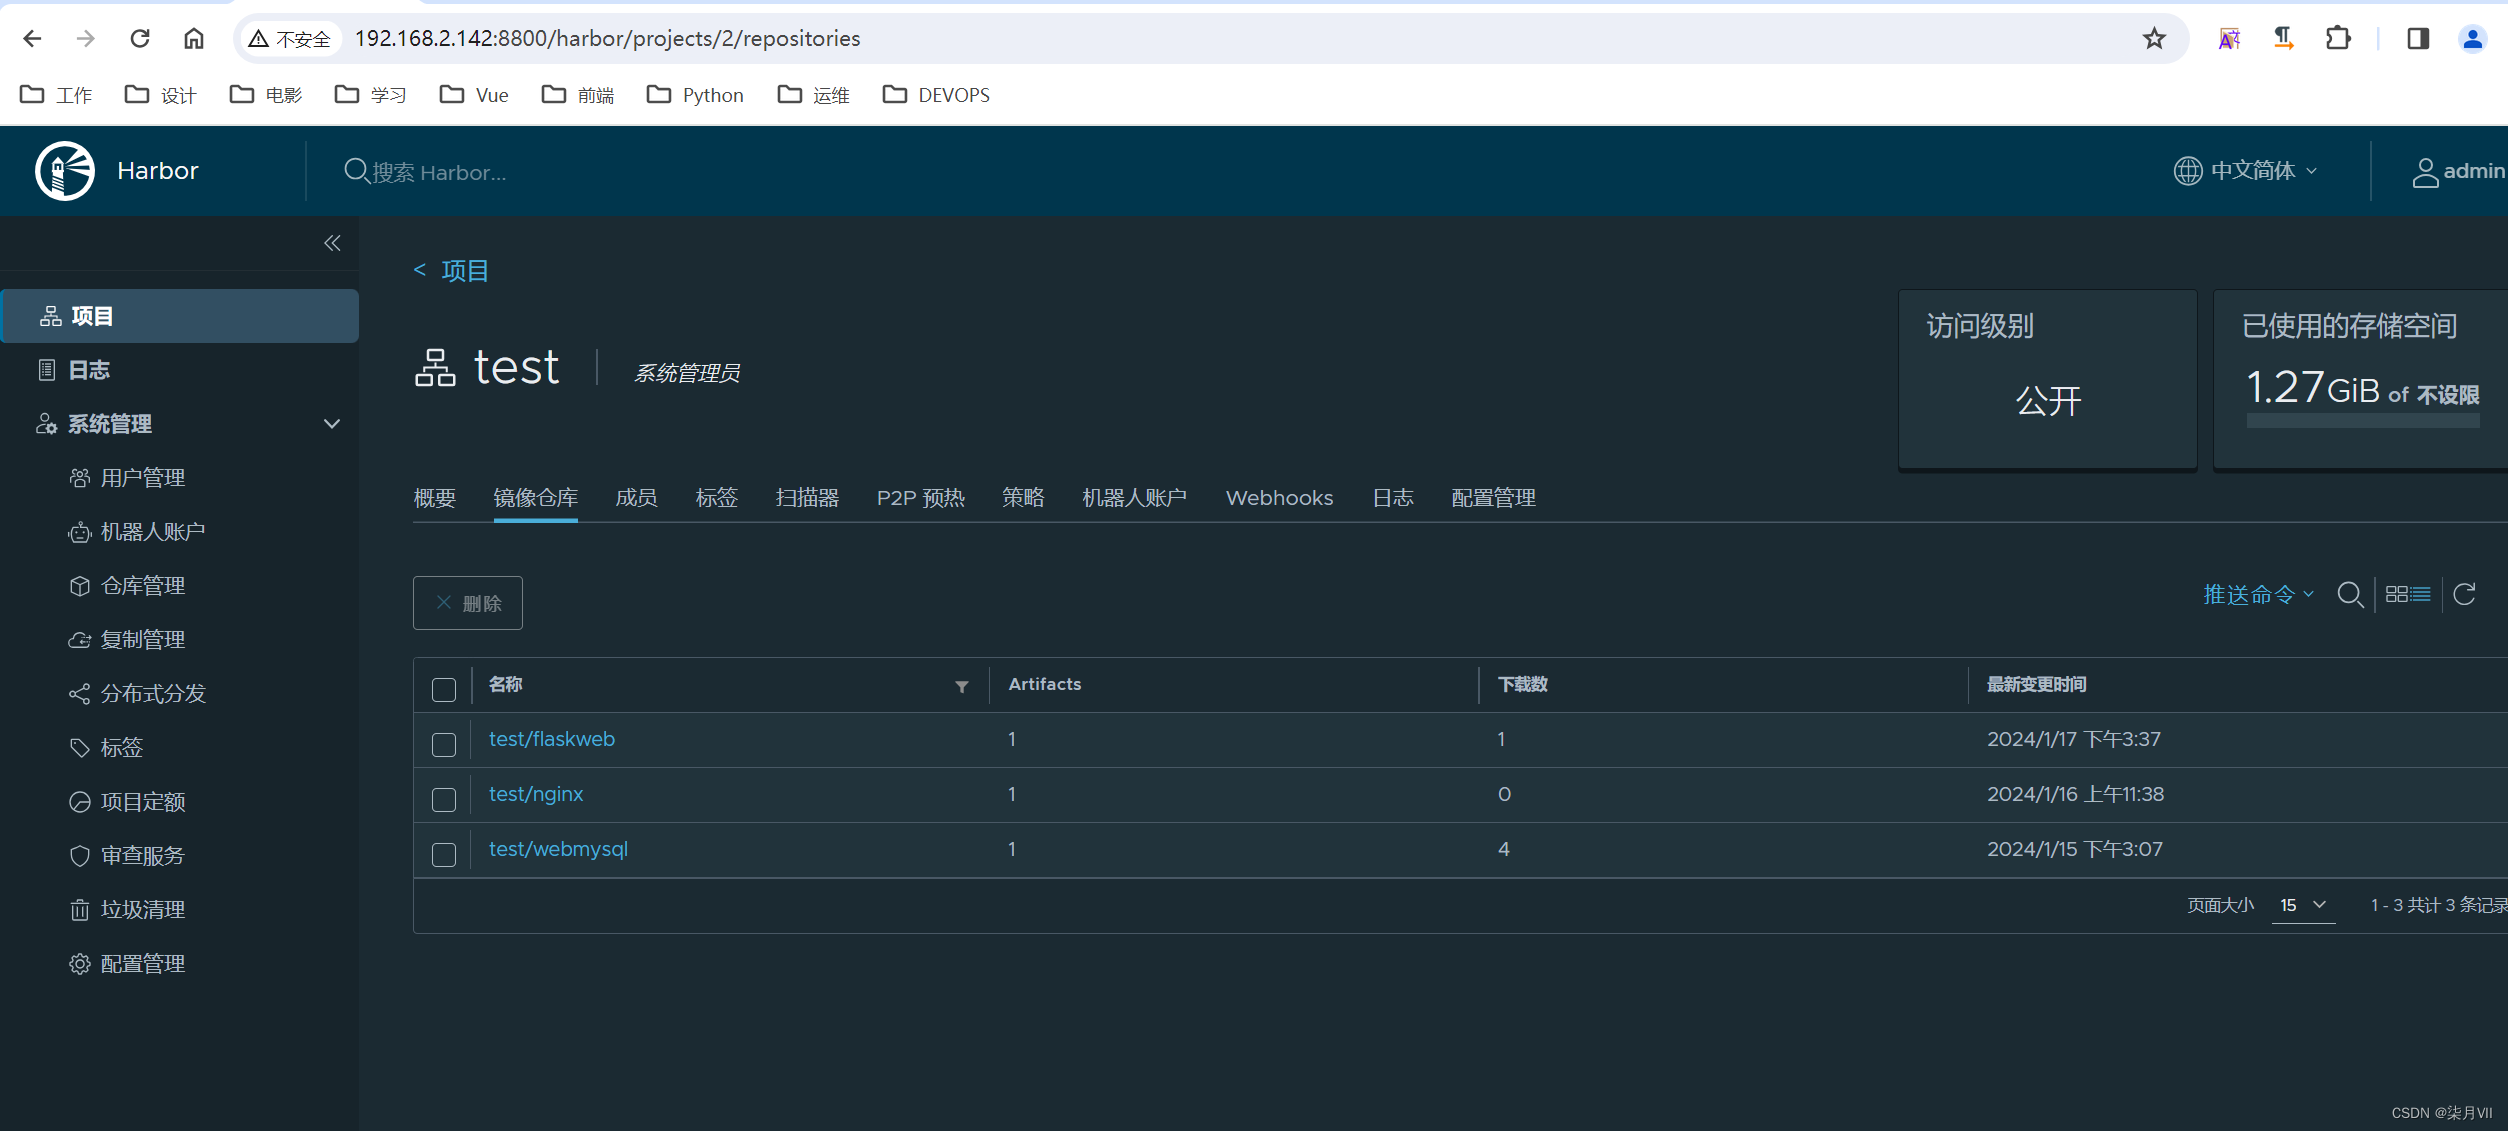This screenshot has height=1131, width=2508.
Task: Toggle the select-all checkbox in table header
Action: coord(444,689)
